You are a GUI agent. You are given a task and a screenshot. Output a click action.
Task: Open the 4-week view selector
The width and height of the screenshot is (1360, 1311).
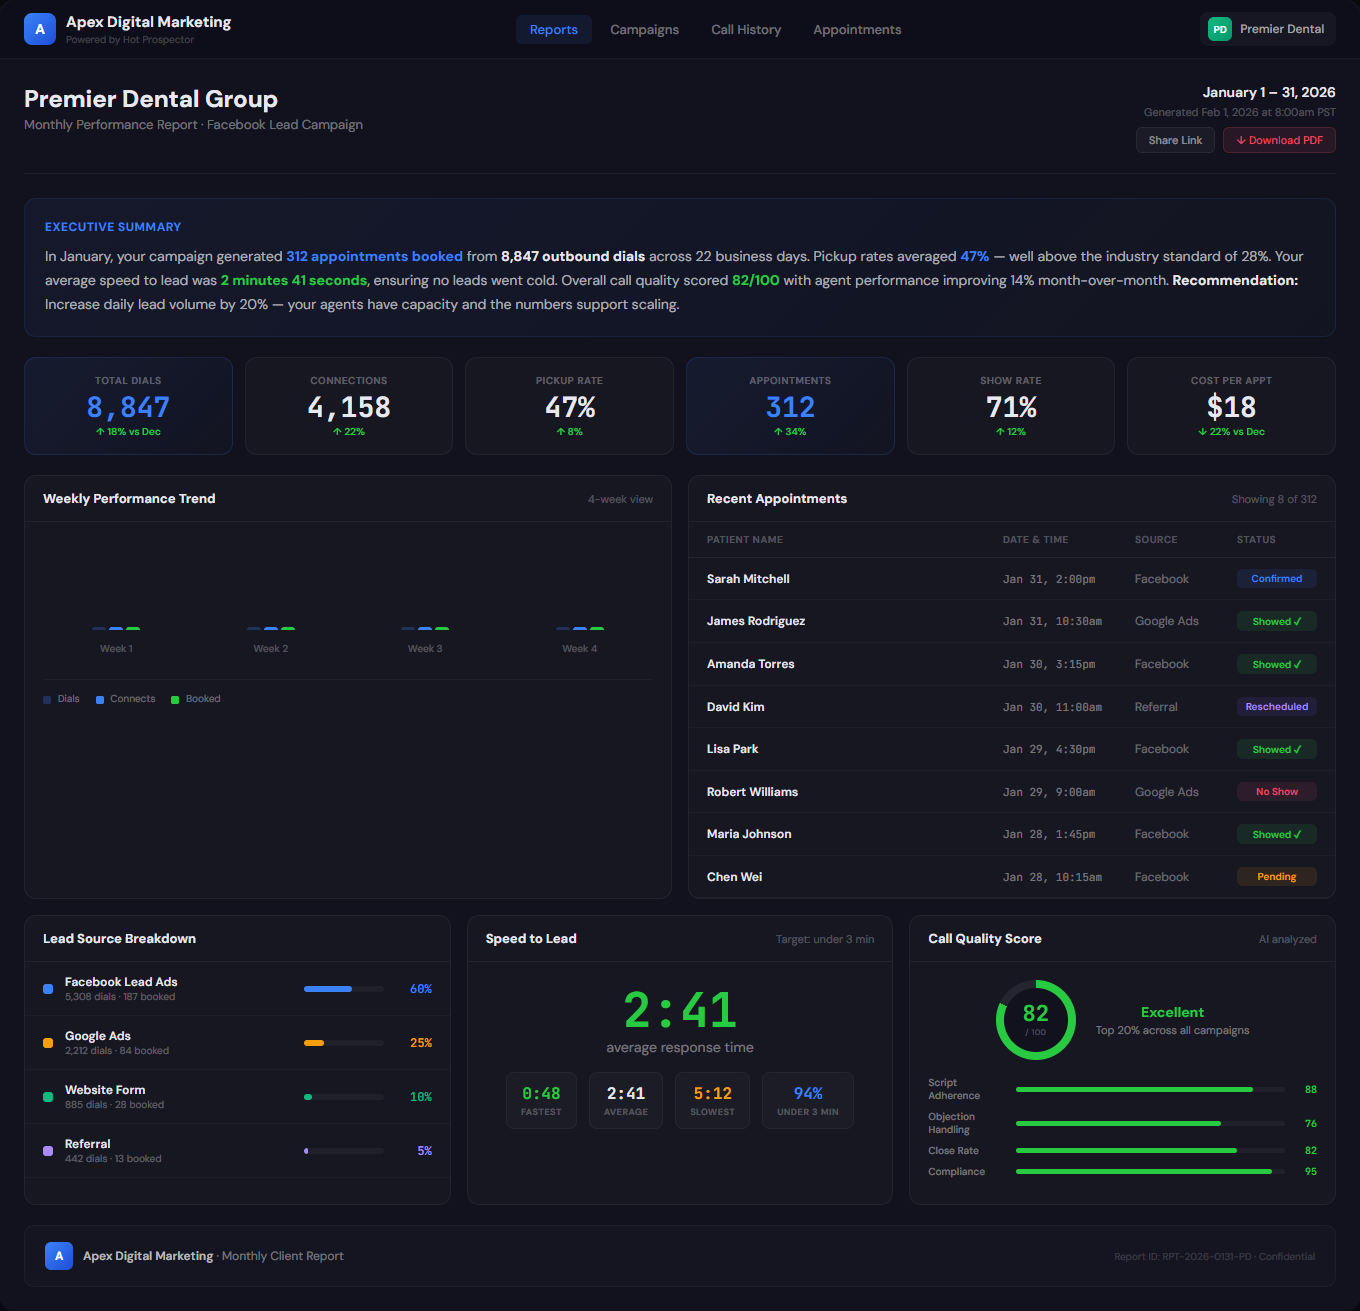(x=620, y=499)
